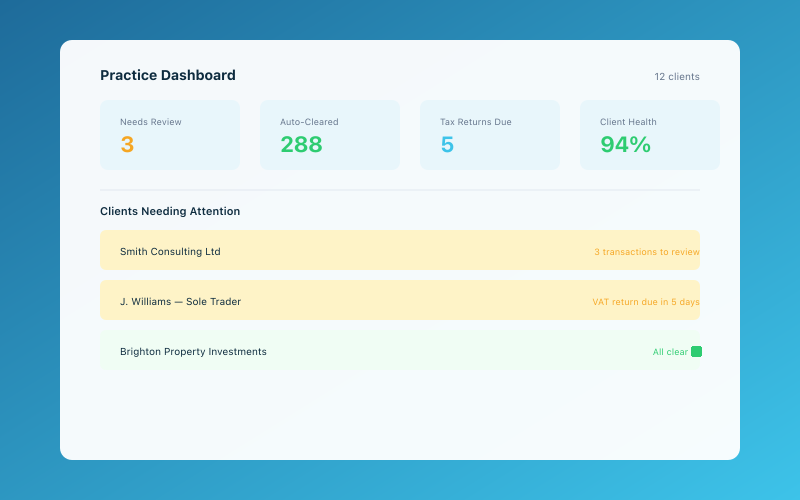Click '3 transactions to review' status
Viewport: 800px width, 500px height.
point(647,252)
